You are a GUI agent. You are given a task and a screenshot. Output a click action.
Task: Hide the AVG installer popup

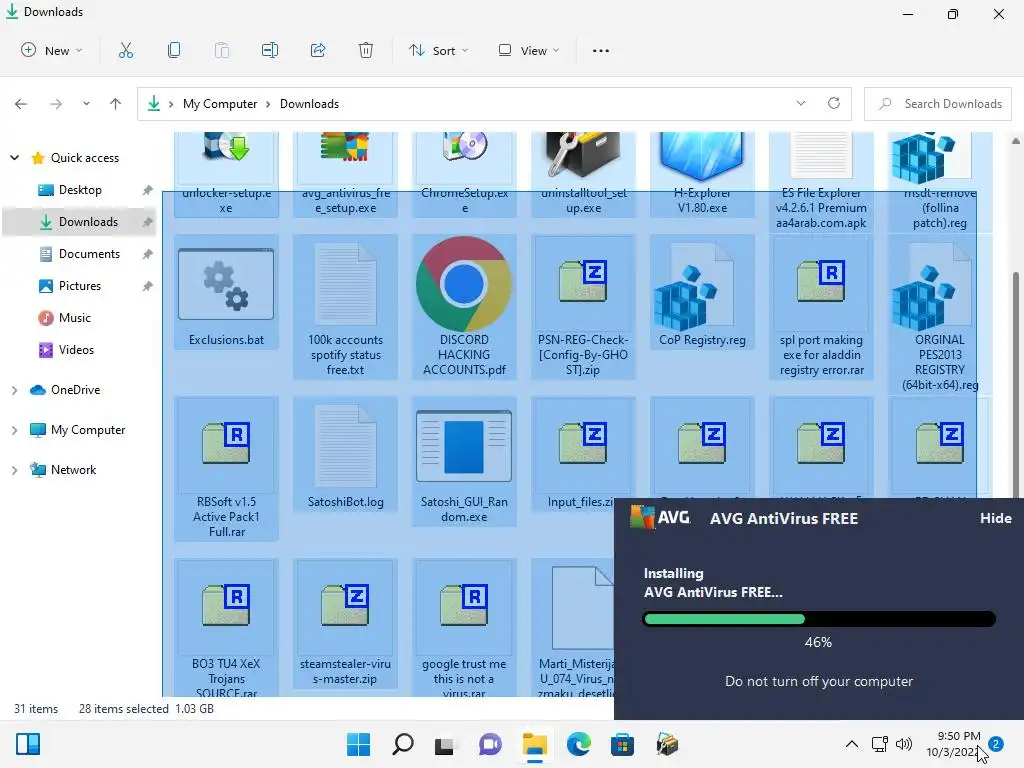[x=995, y=518]
